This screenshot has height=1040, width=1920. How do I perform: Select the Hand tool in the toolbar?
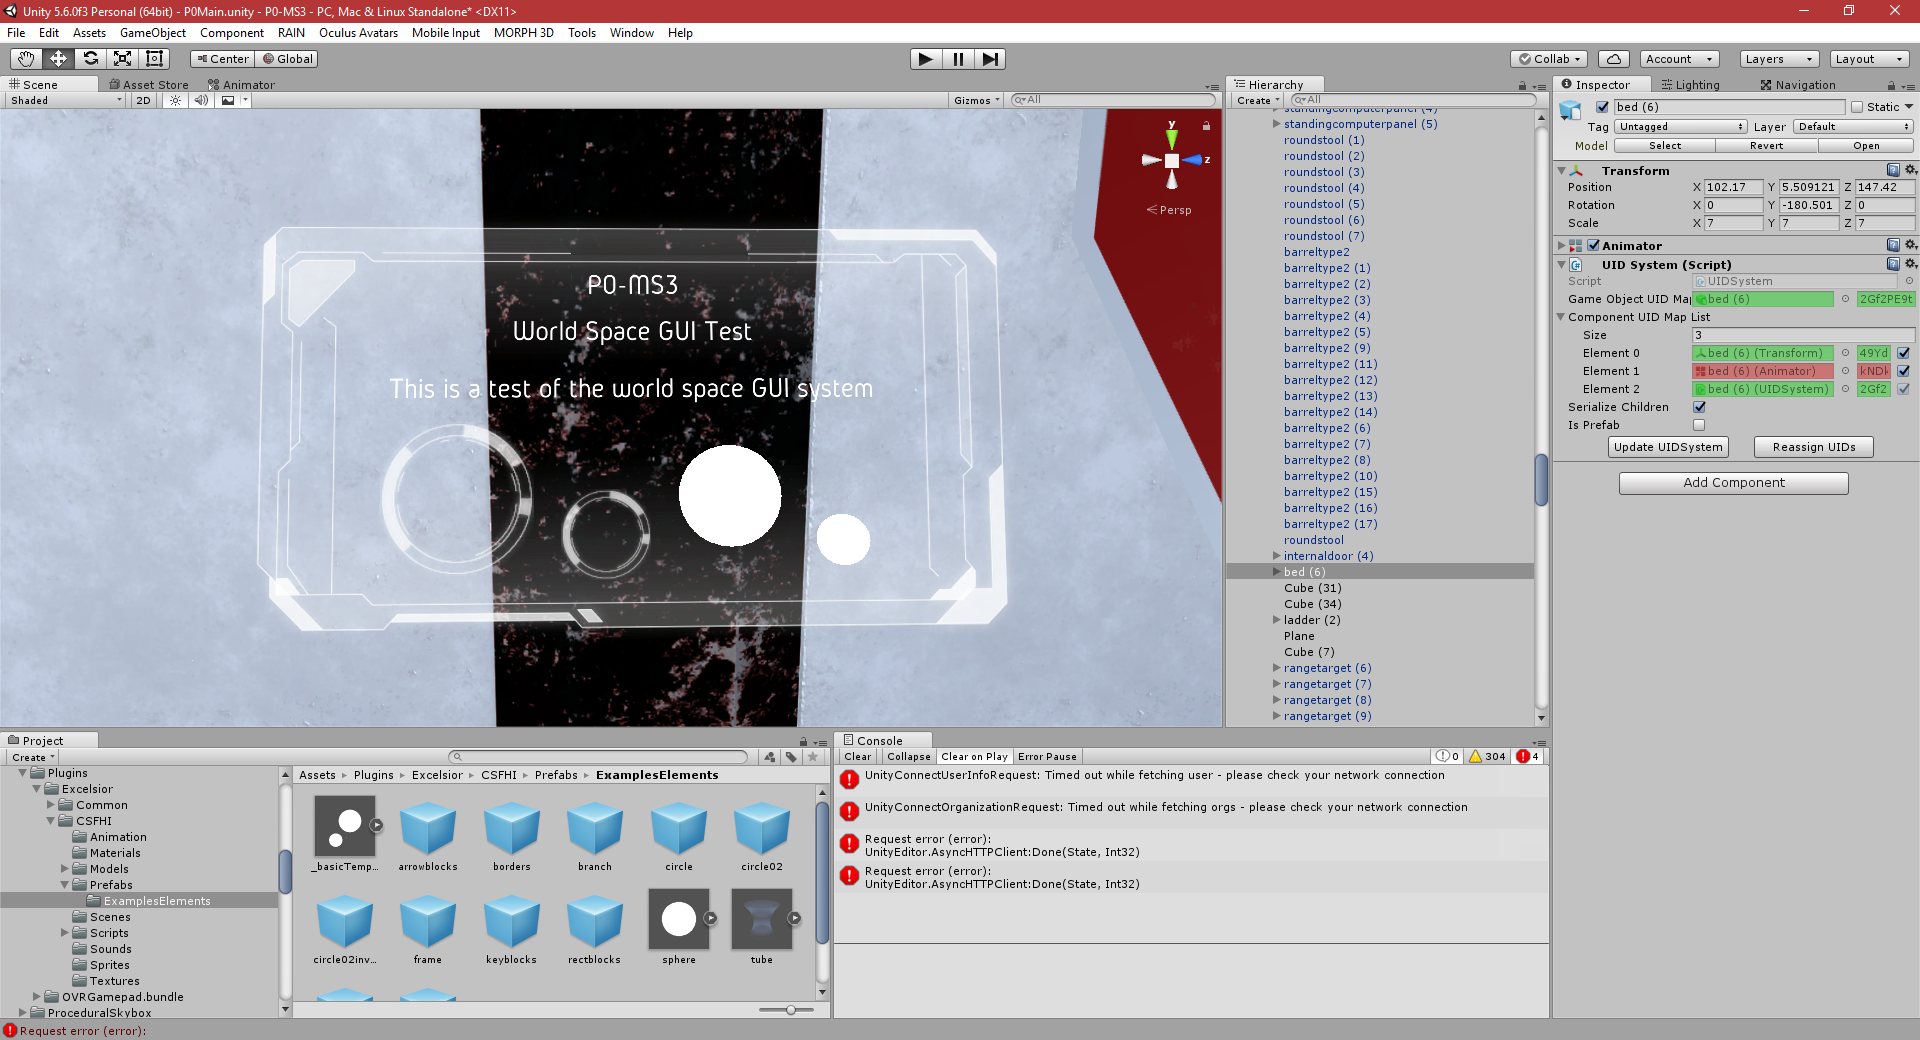coord(25,59)
